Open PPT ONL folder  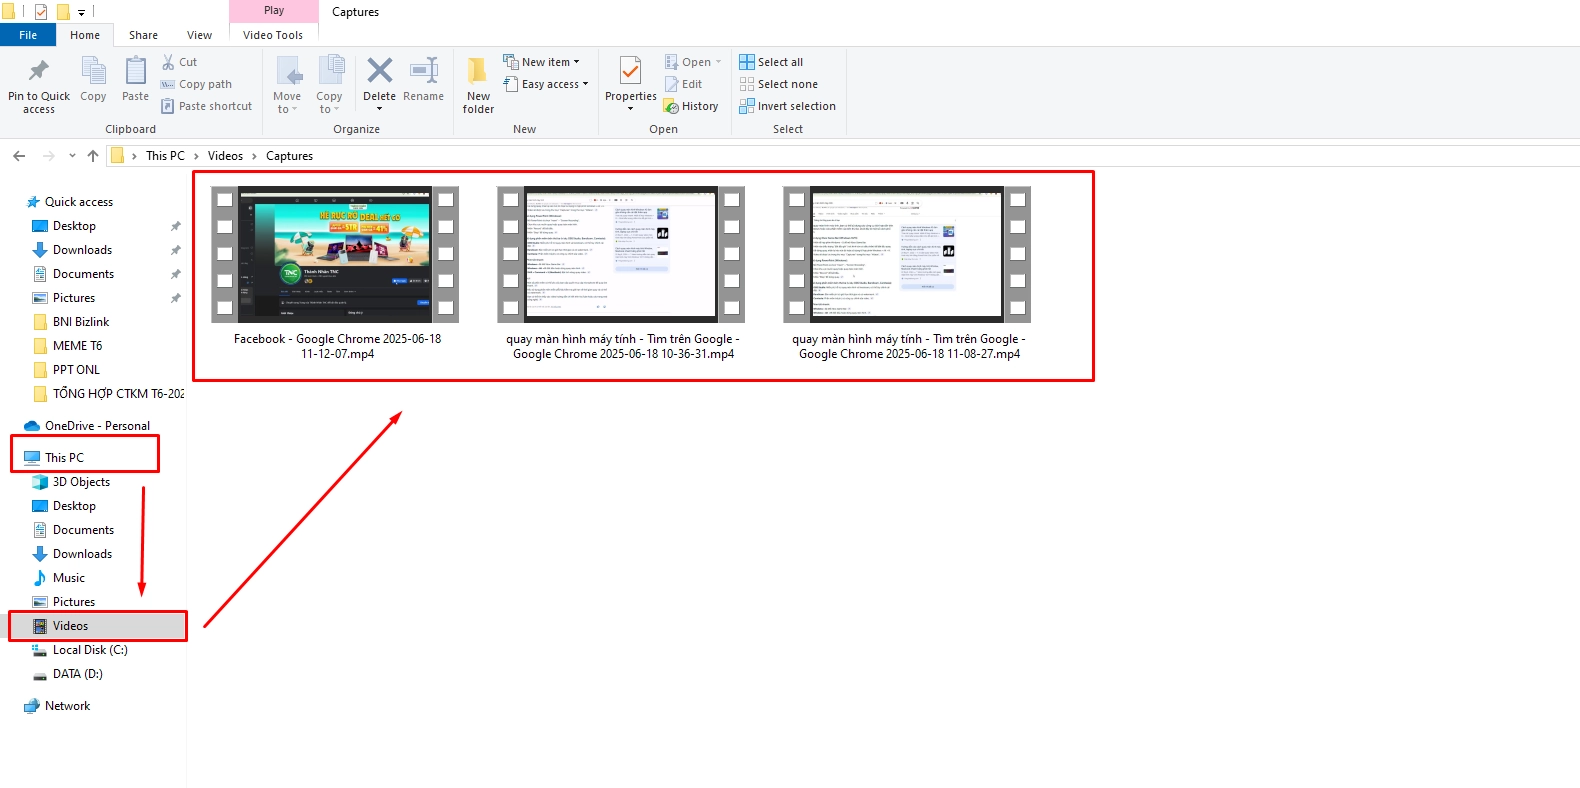[x=66, y=370]
